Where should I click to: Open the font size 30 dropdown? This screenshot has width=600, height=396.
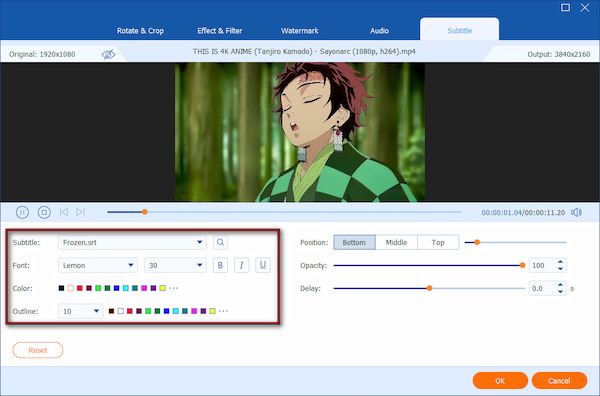point(175,265)
